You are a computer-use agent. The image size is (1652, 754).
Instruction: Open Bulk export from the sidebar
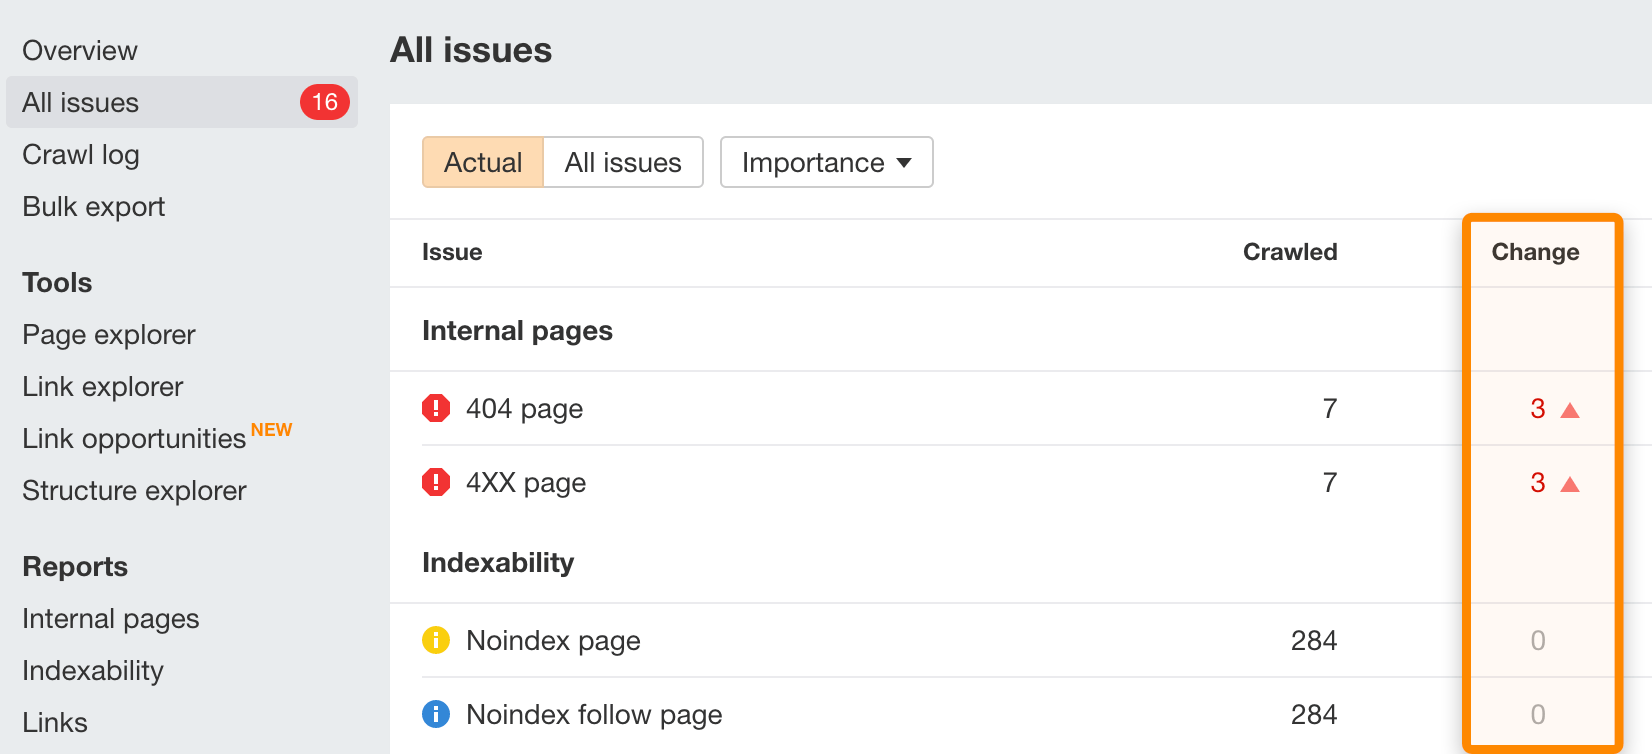(94, 207)
